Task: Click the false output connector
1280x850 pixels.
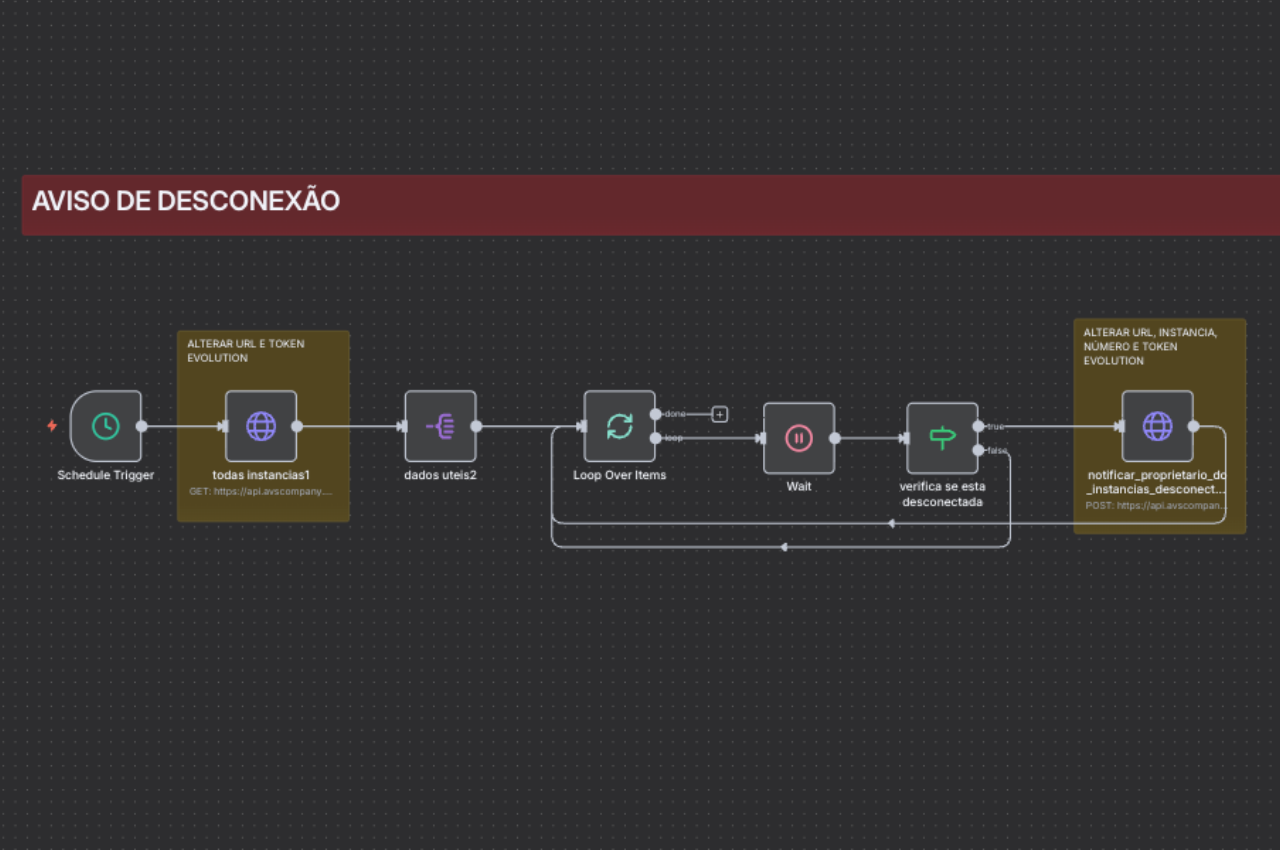Action: coord(978,450)
